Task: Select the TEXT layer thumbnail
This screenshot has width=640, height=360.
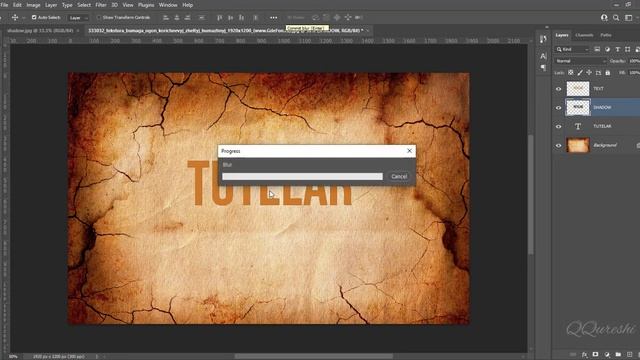Action: 578,89
